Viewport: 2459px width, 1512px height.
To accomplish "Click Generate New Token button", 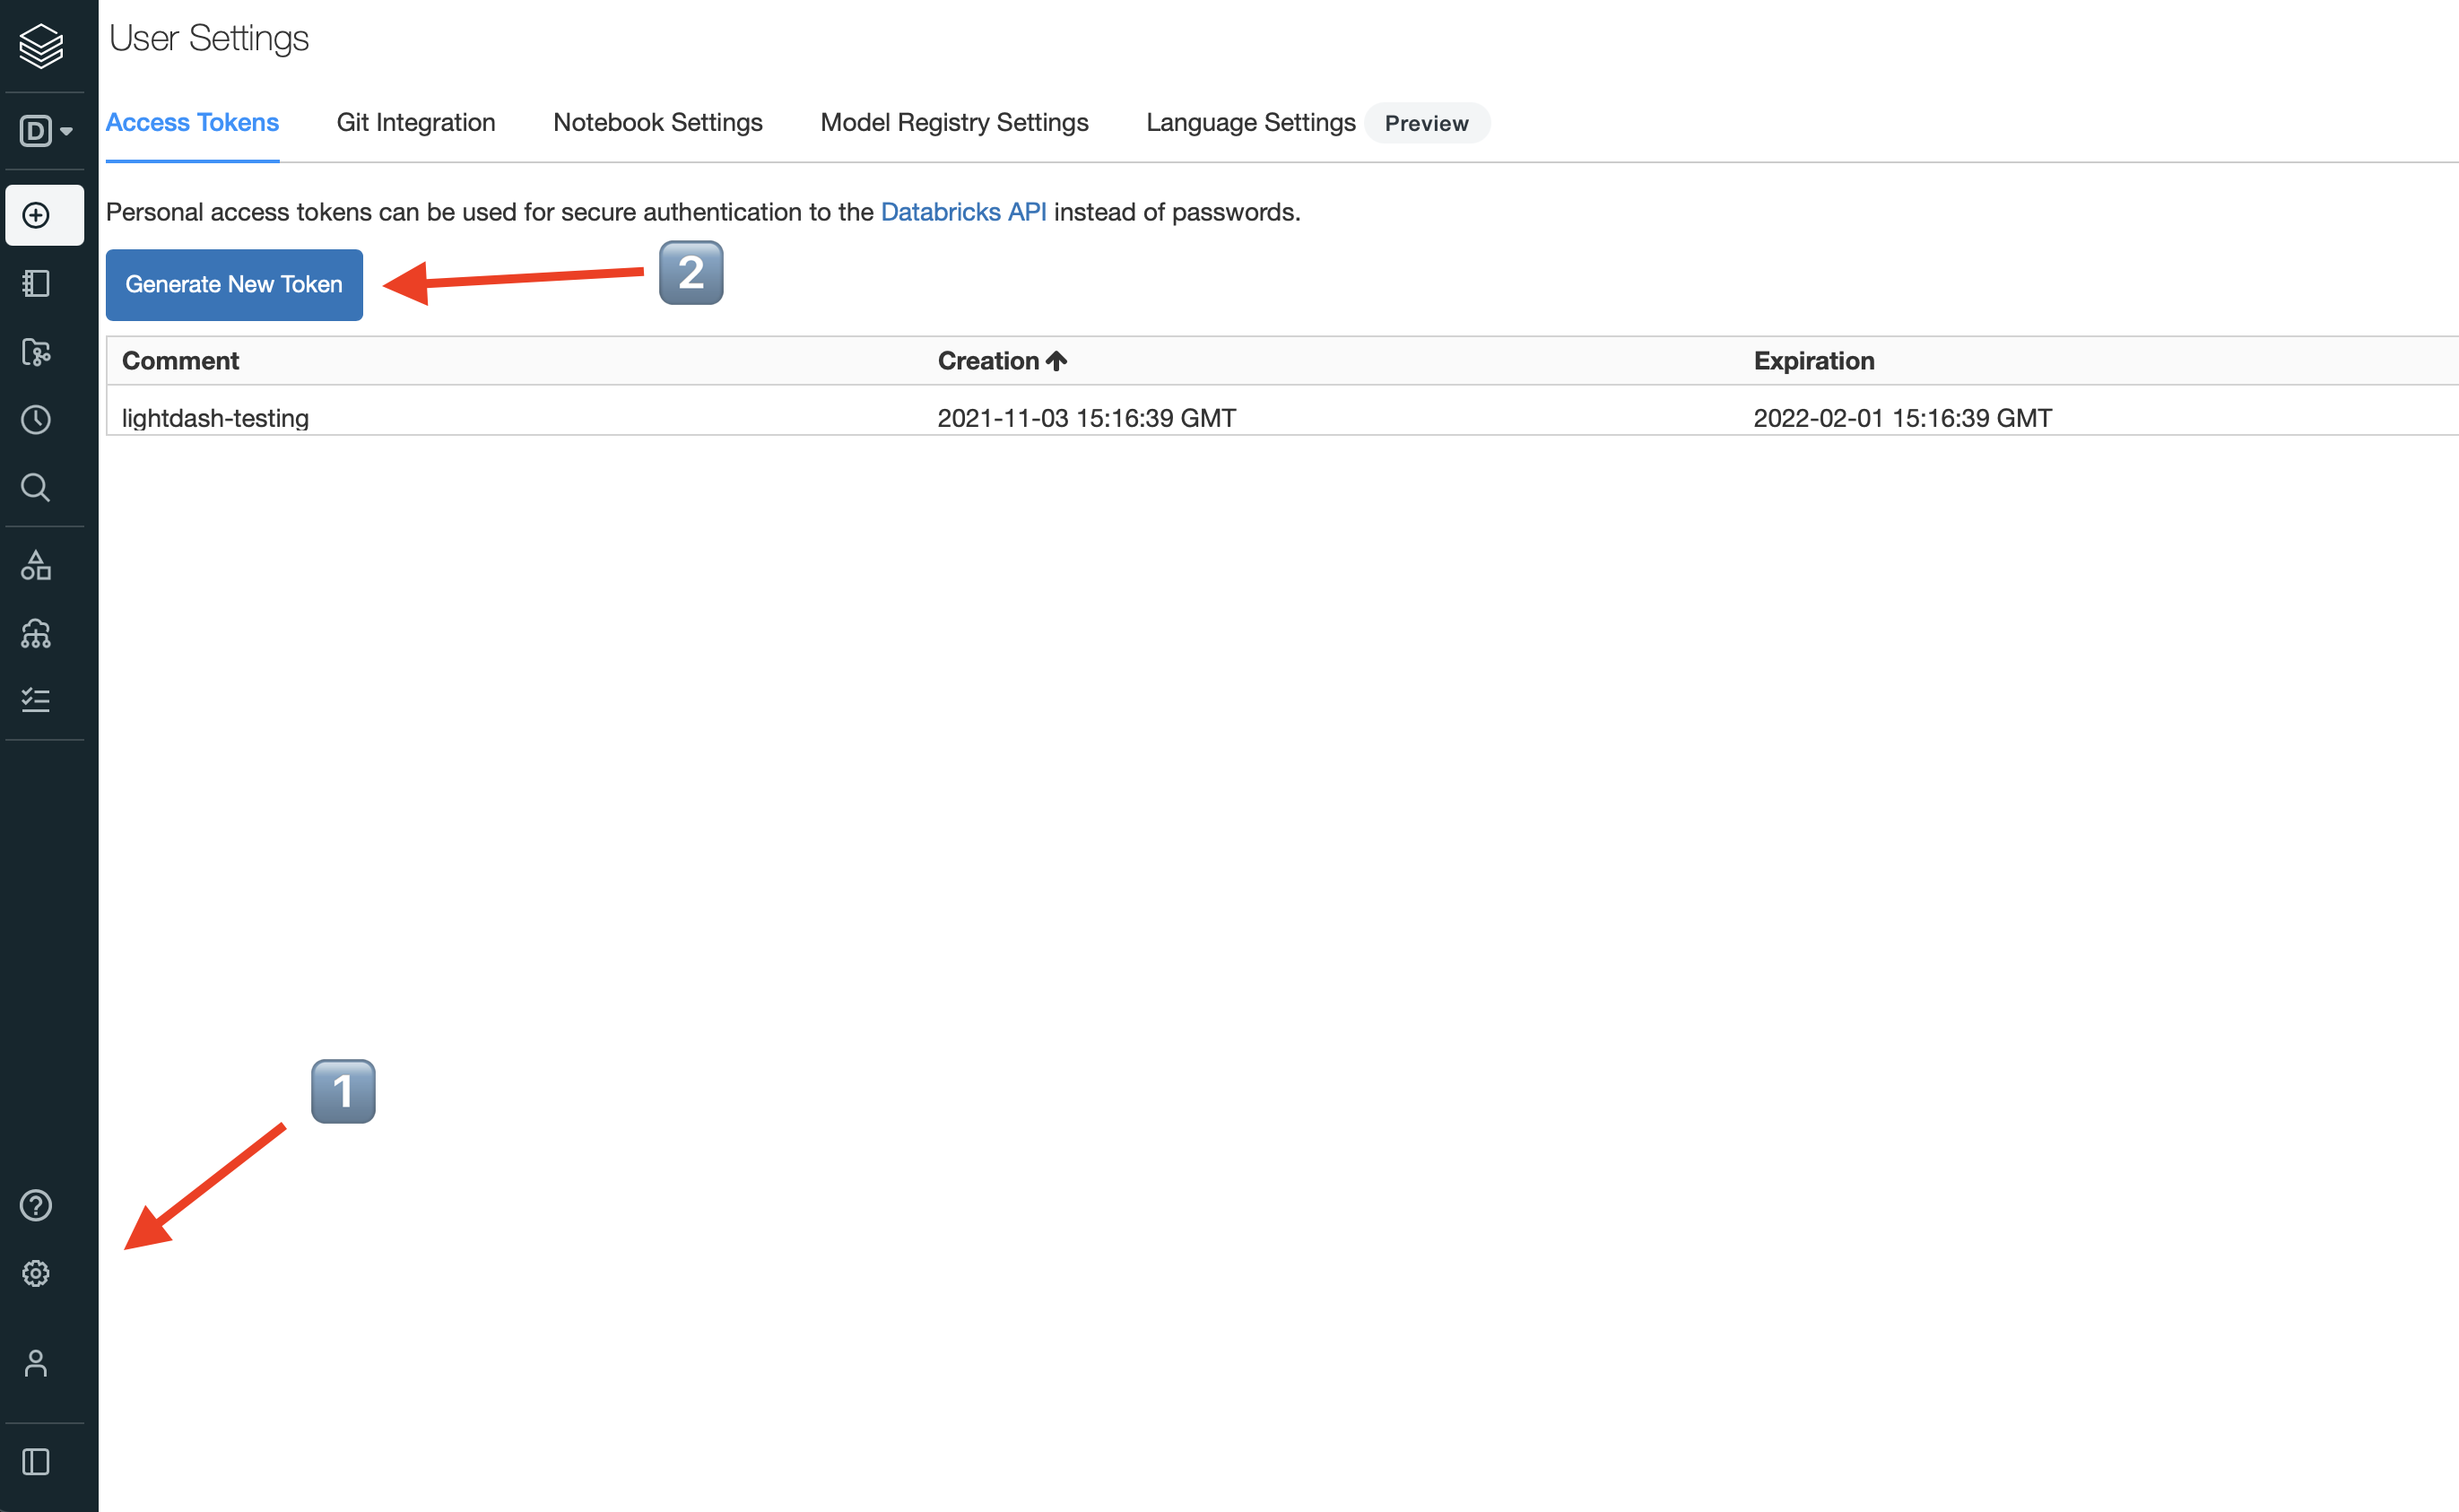I will (234, 285).
